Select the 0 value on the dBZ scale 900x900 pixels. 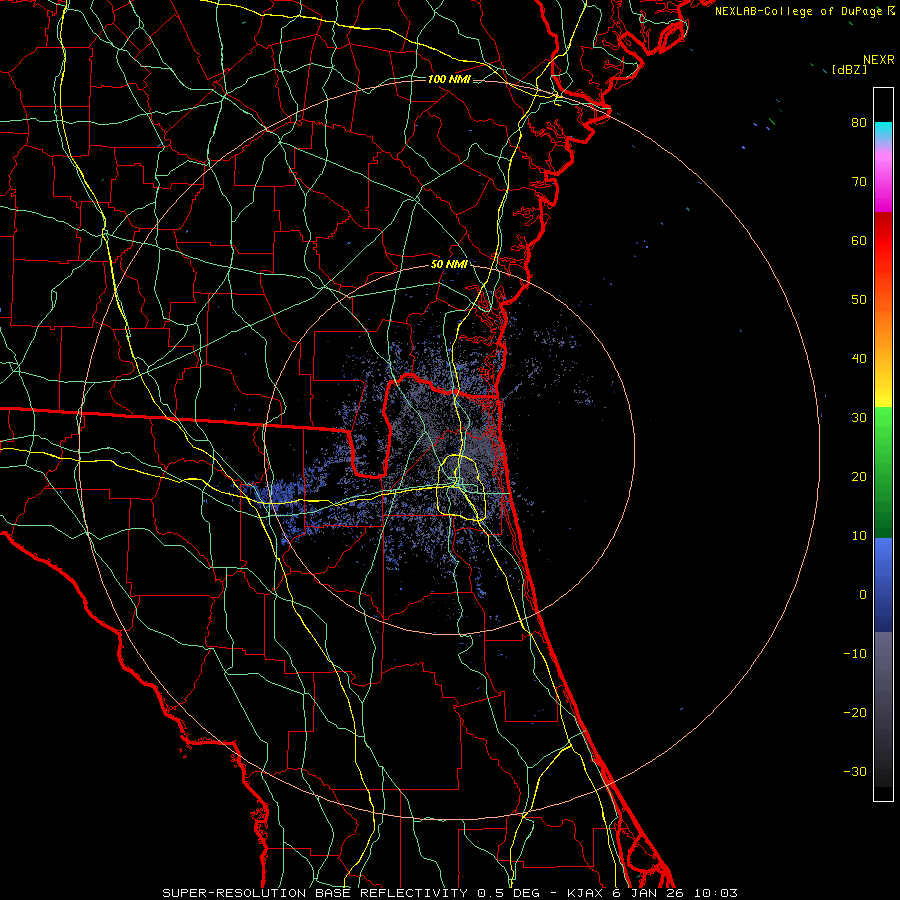[863, 595]
